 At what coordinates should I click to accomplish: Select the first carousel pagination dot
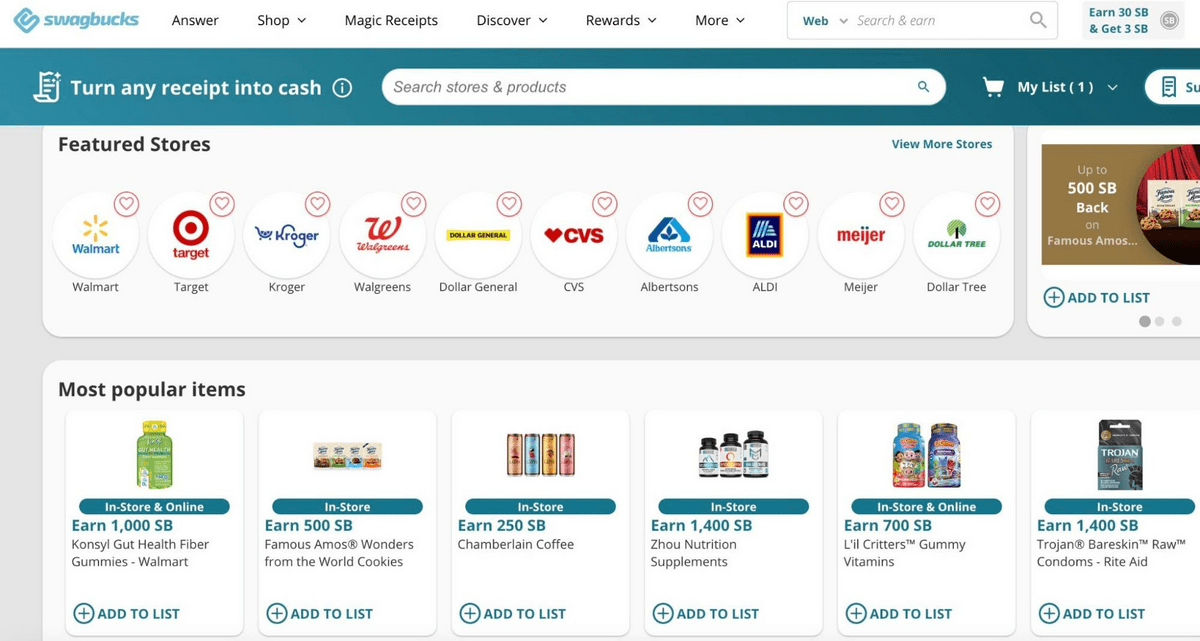tap(1145, 322)
